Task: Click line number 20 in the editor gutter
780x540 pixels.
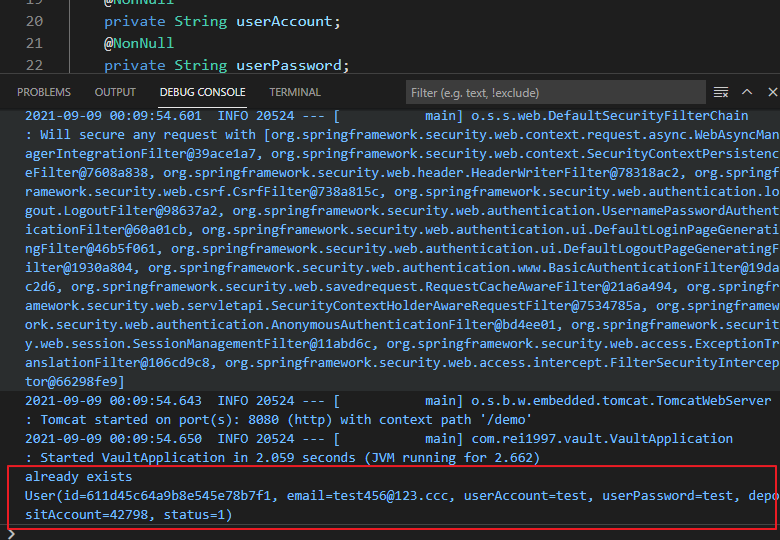Action: (x=34, y=21)
